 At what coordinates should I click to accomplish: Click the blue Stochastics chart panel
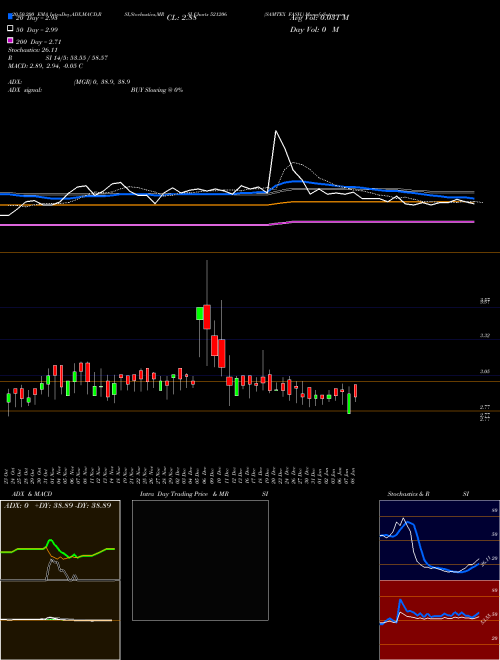coord(439,540)
